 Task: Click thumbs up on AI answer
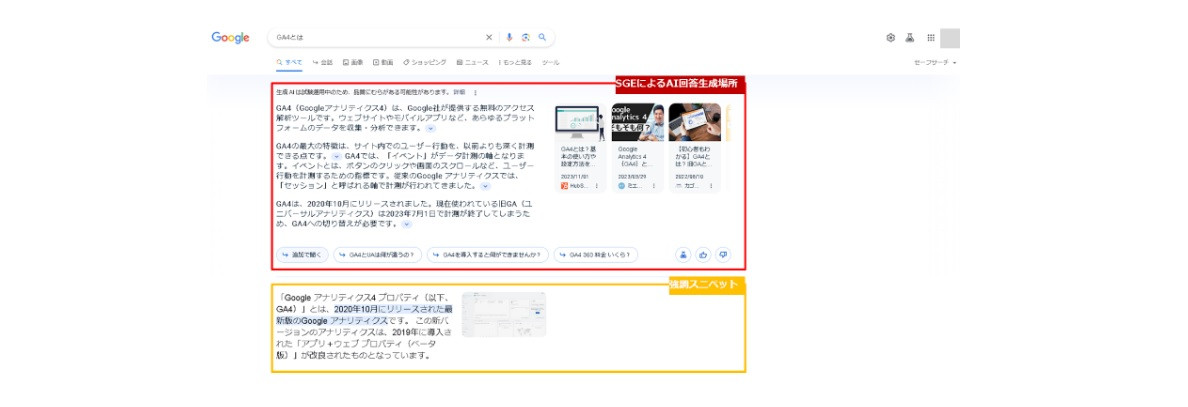pos(703,255)
